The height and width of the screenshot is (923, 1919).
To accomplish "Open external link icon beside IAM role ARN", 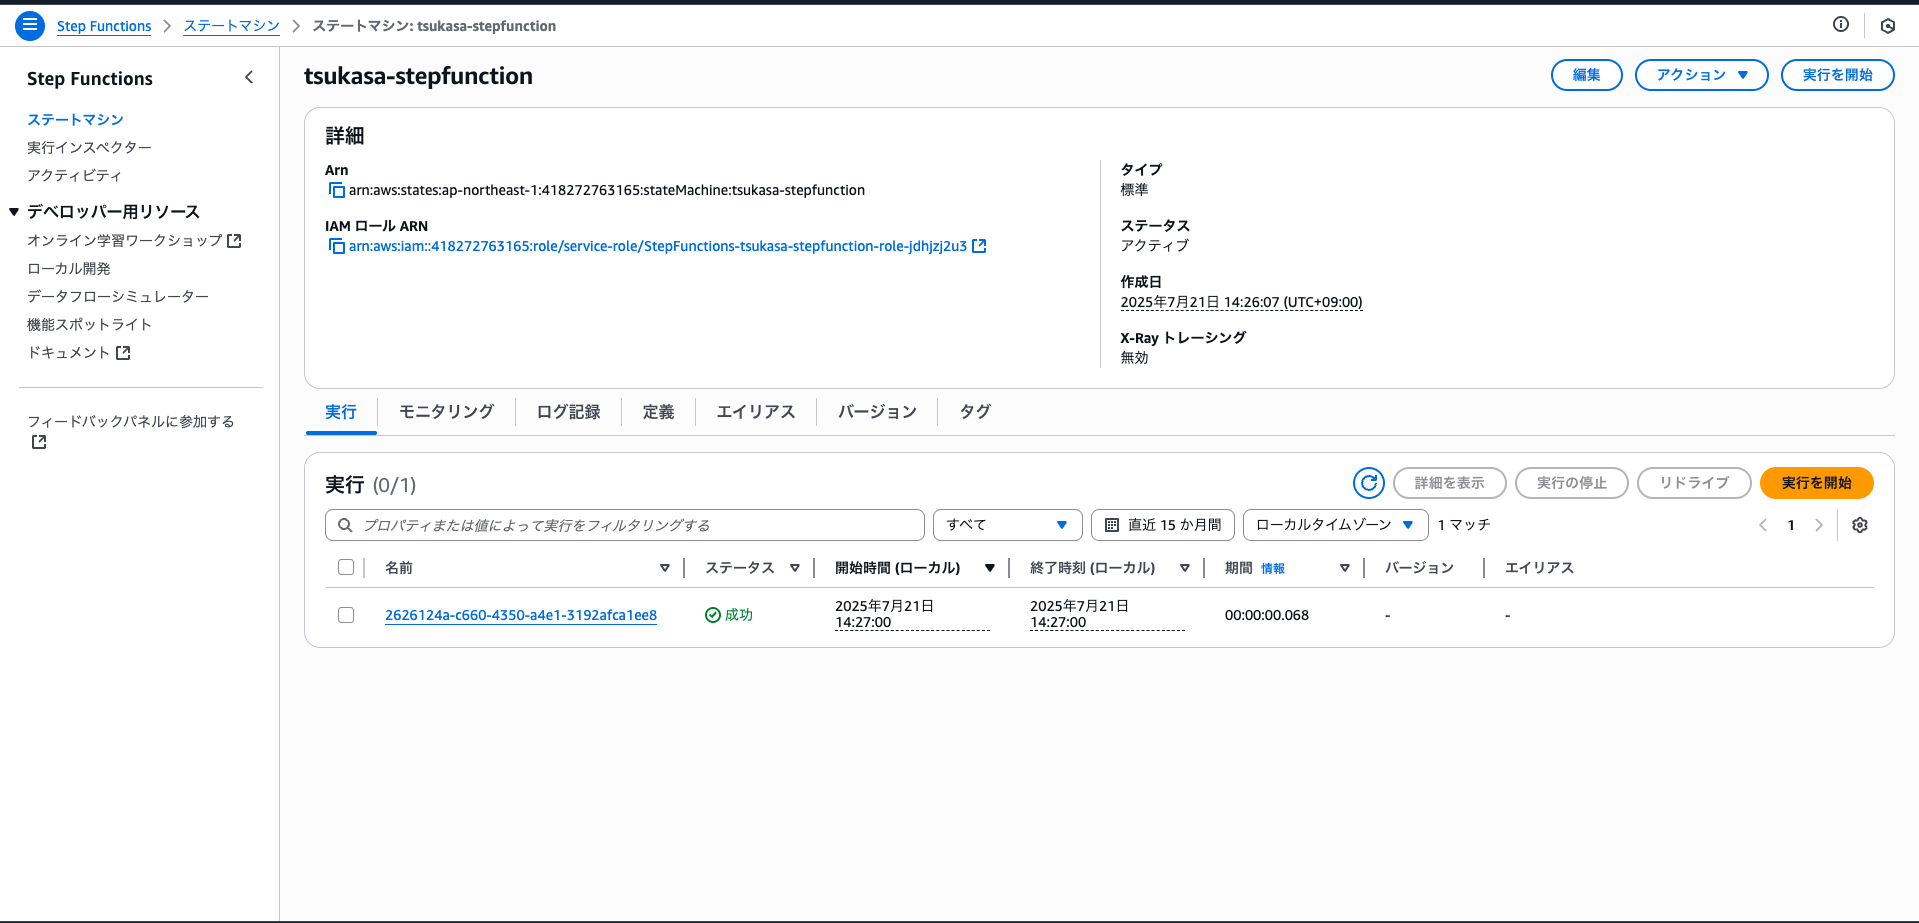I will 980,246.
